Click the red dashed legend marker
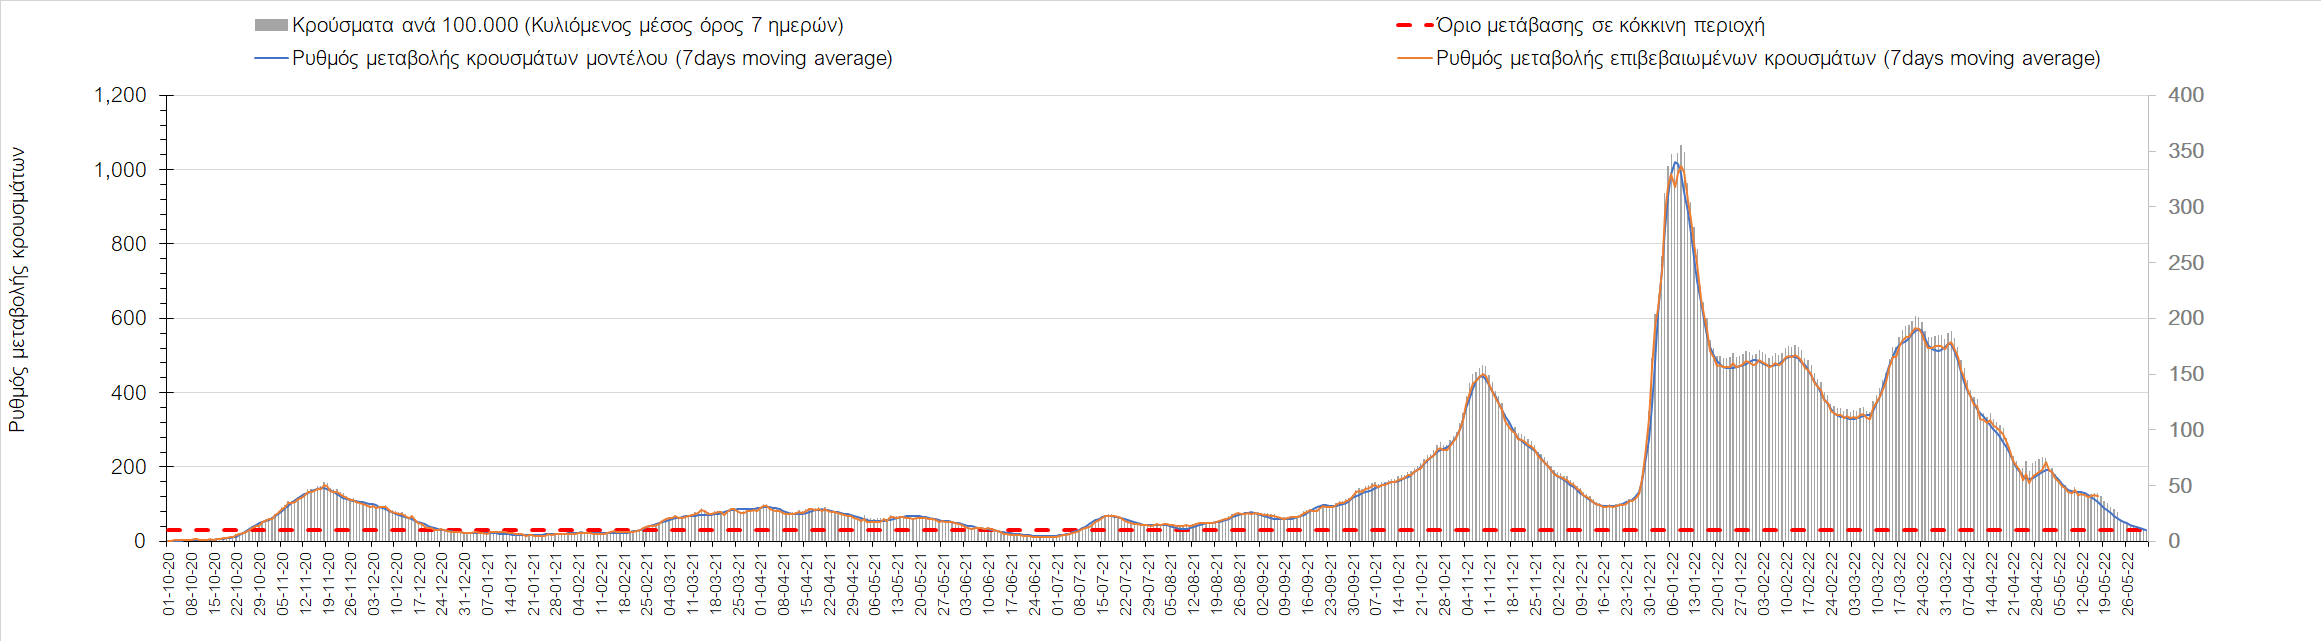Screen dimensions: 2321x641 (x=1414, y=26)
